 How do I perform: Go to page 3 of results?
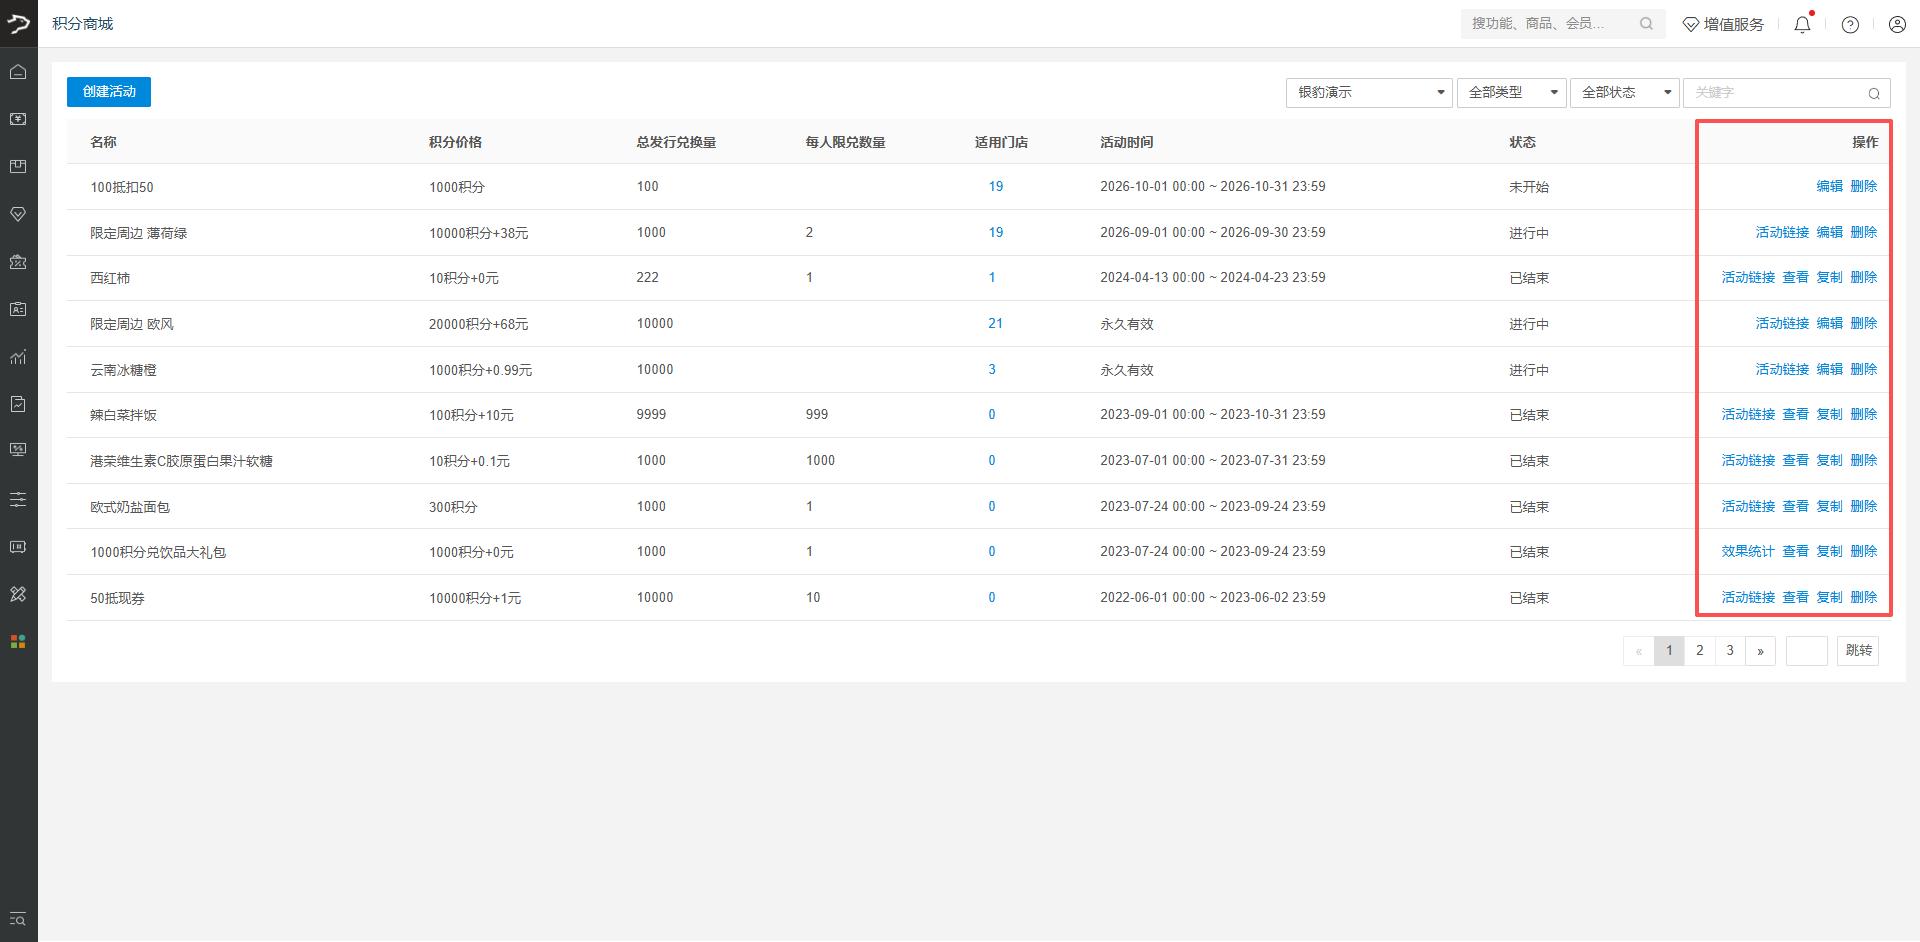click(1730, 651)
